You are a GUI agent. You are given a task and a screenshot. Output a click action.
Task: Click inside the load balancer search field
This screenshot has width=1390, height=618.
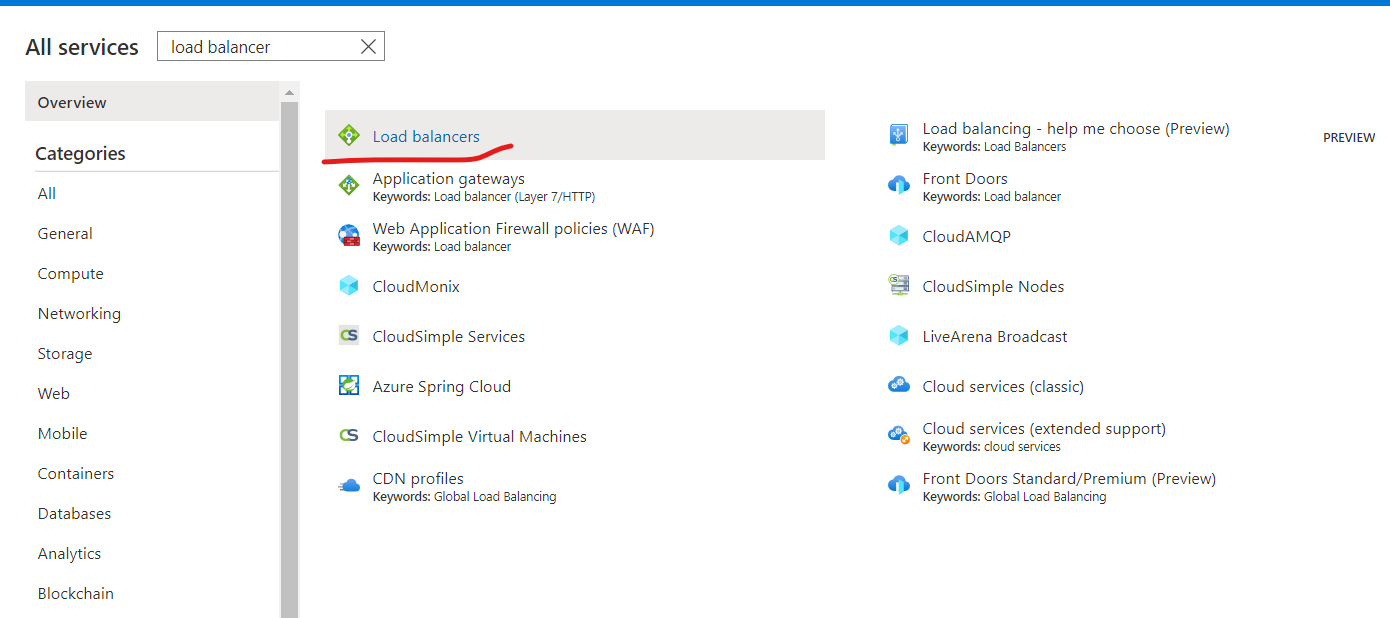(x=250, y=46)
